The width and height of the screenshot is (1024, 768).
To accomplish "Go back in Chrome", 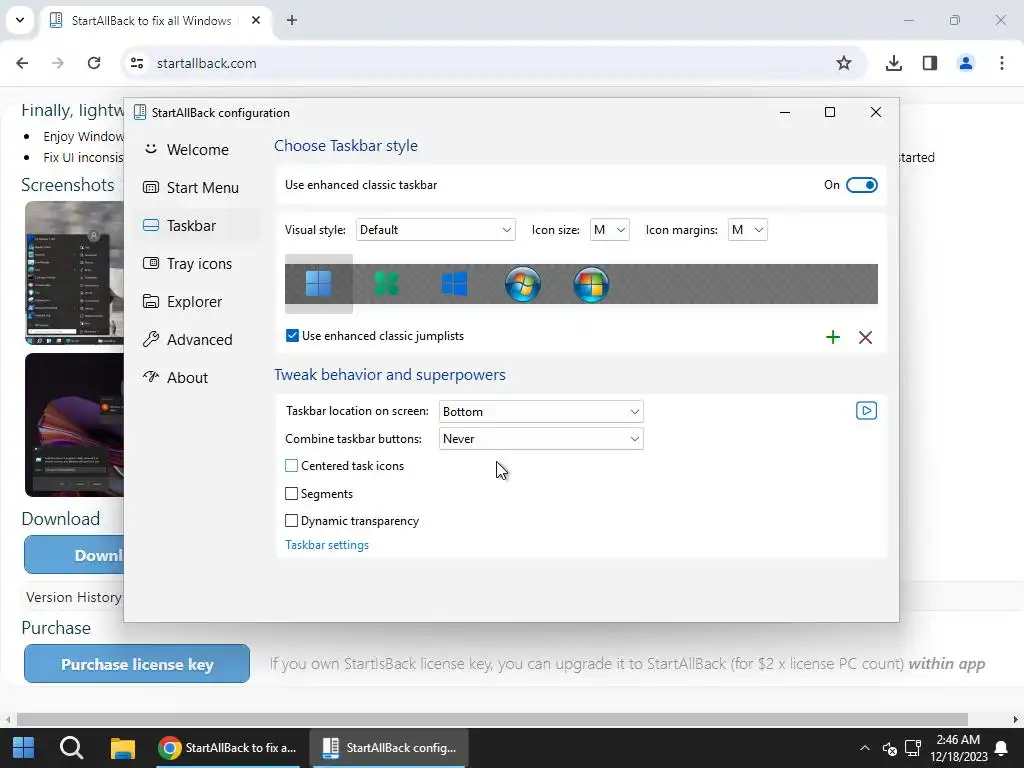I will (x=22, y=63).
